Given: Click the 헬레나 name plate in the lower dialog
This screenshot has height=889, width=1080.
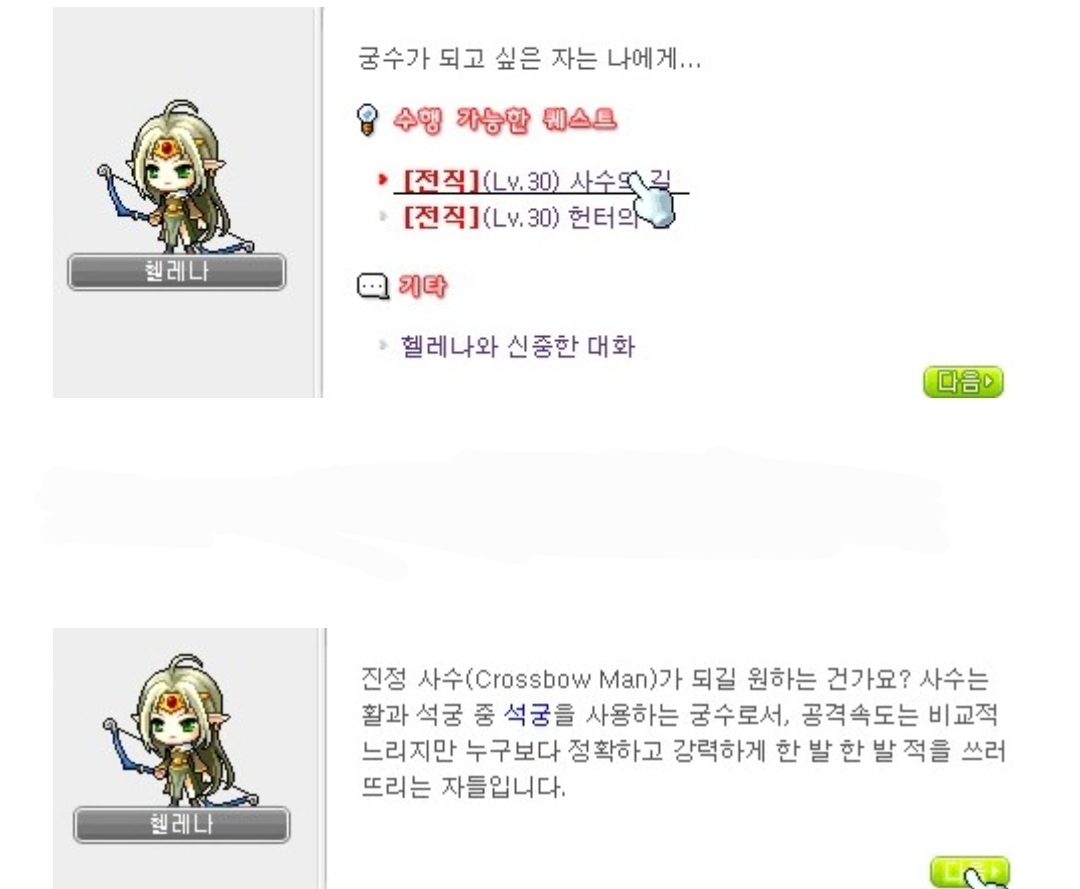Looking at the screenshot, I should click(x=181, y=824).
